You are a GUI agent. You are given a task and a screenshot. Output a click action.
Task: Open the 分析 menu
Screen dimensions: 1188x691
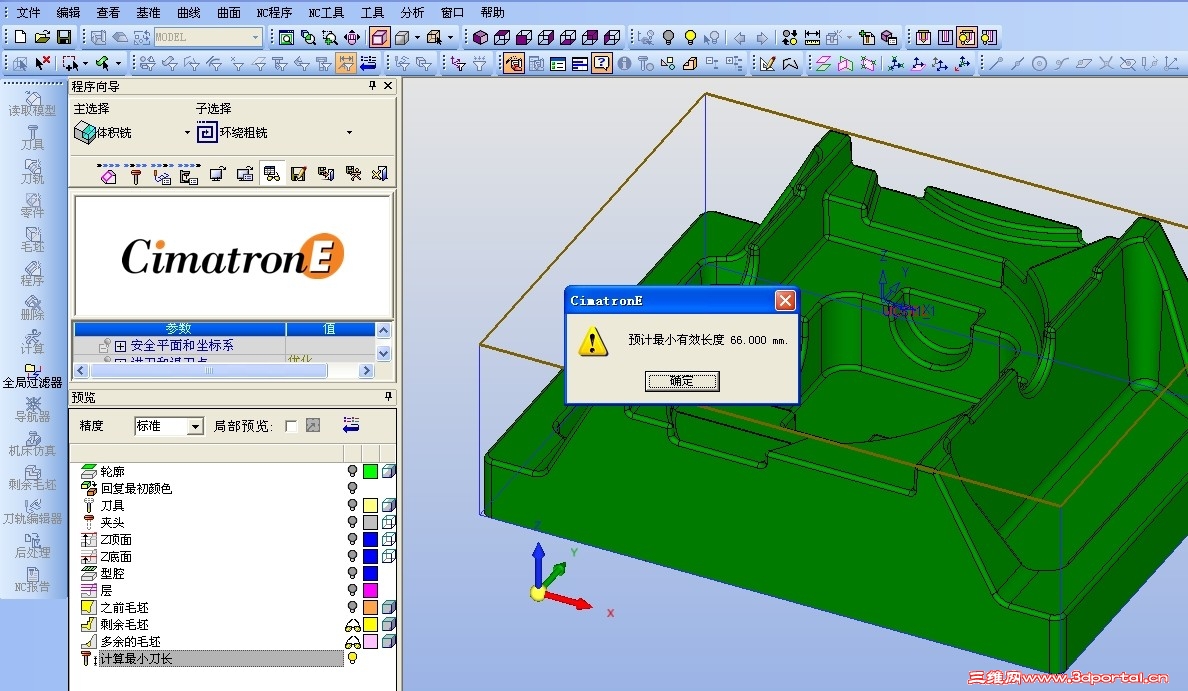pyautogui.click(x=412, y=12)
